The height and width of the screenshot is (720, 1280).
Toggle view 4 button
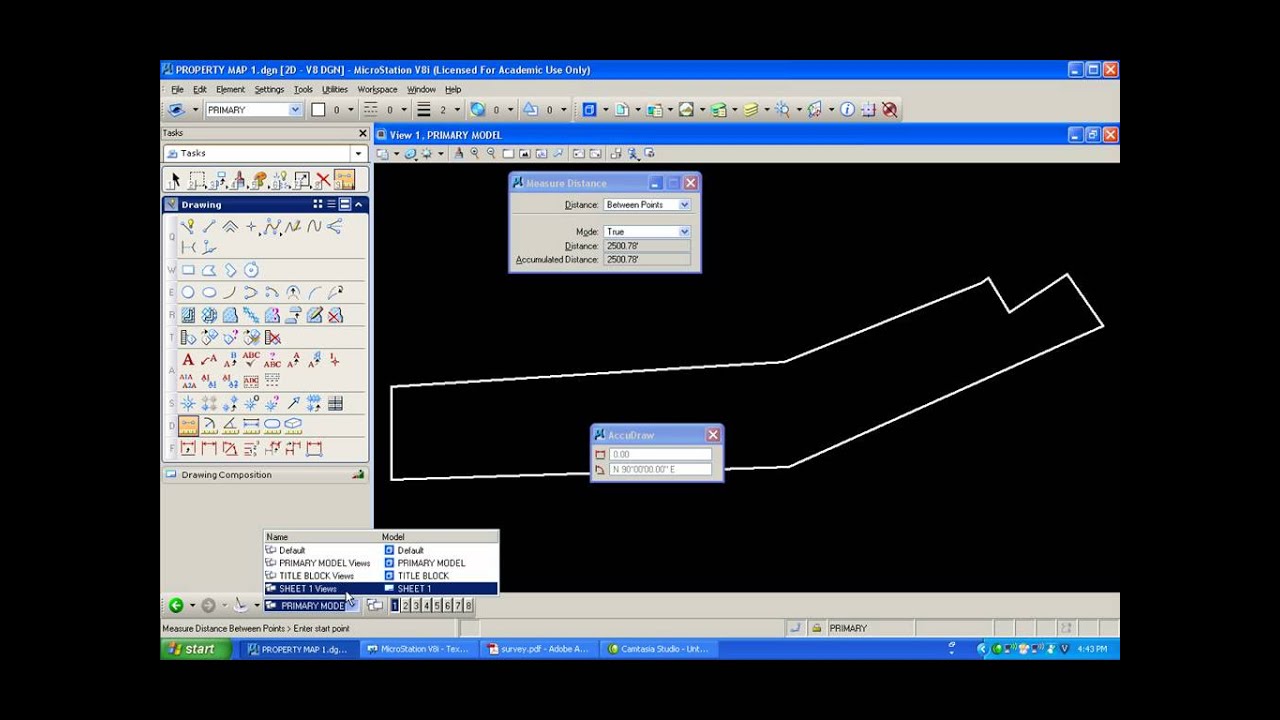[x=426, y=605]
